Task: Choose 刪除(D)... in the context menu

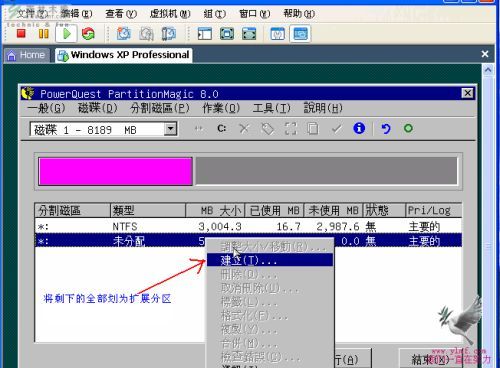Action: [270, 274]
